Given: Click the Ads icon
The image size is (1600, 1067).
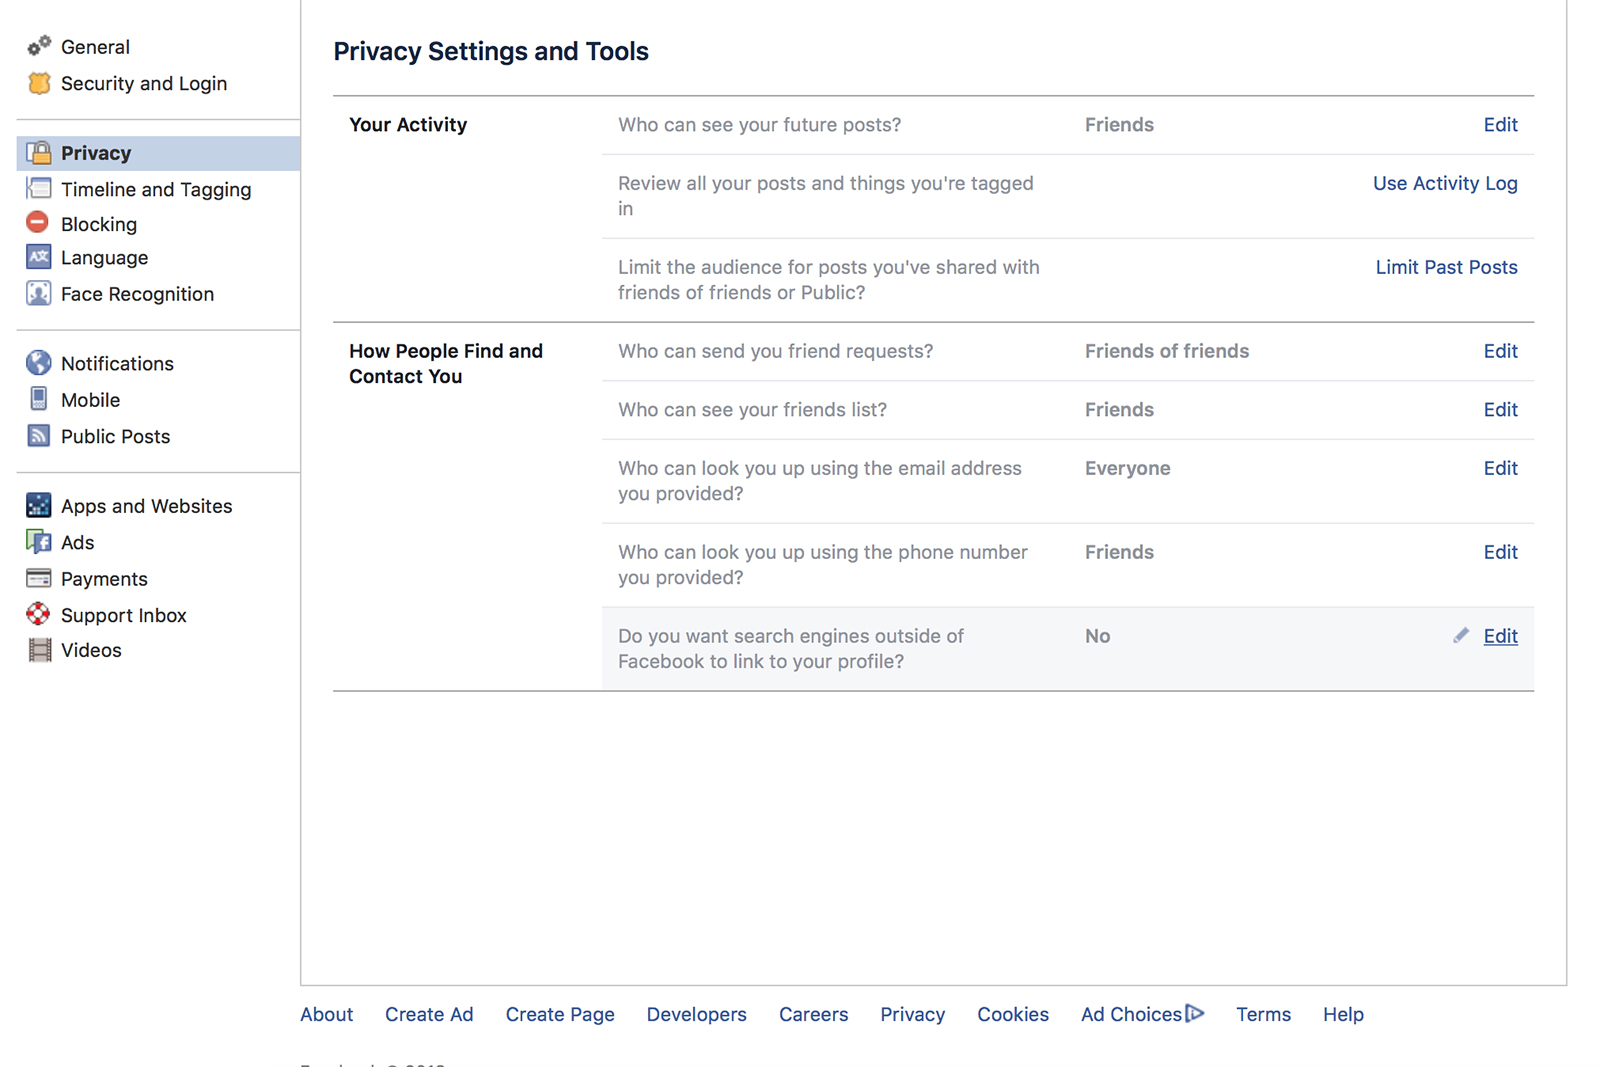Looking at the screenshot, I should coord(39,542).
